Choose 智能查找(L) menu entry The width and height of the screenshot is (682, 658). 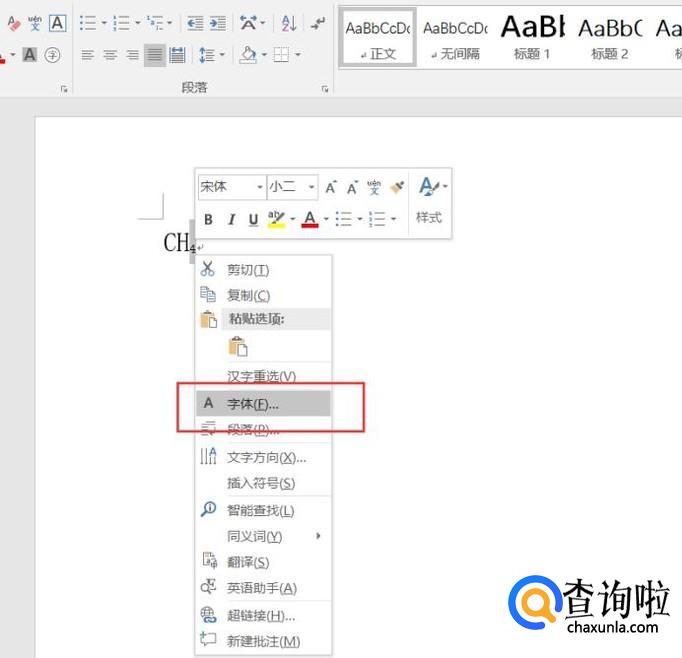coord(264,510)
